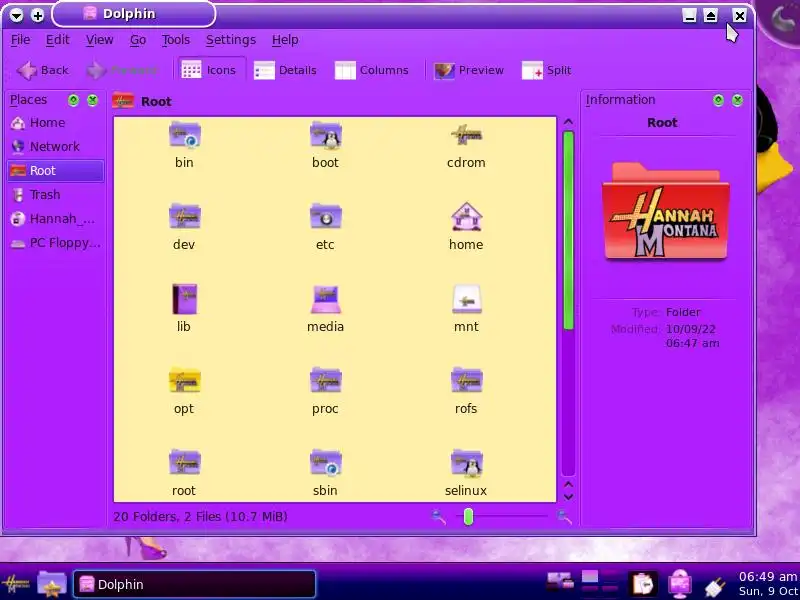Open the clipboard tray icon
The height and width of the screenshot is (600, 800).
[x=643, y=584]
